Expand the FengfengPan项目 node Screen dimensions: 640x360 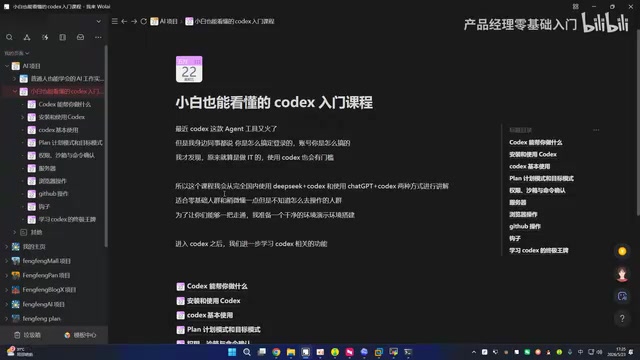tap(7, 276)
